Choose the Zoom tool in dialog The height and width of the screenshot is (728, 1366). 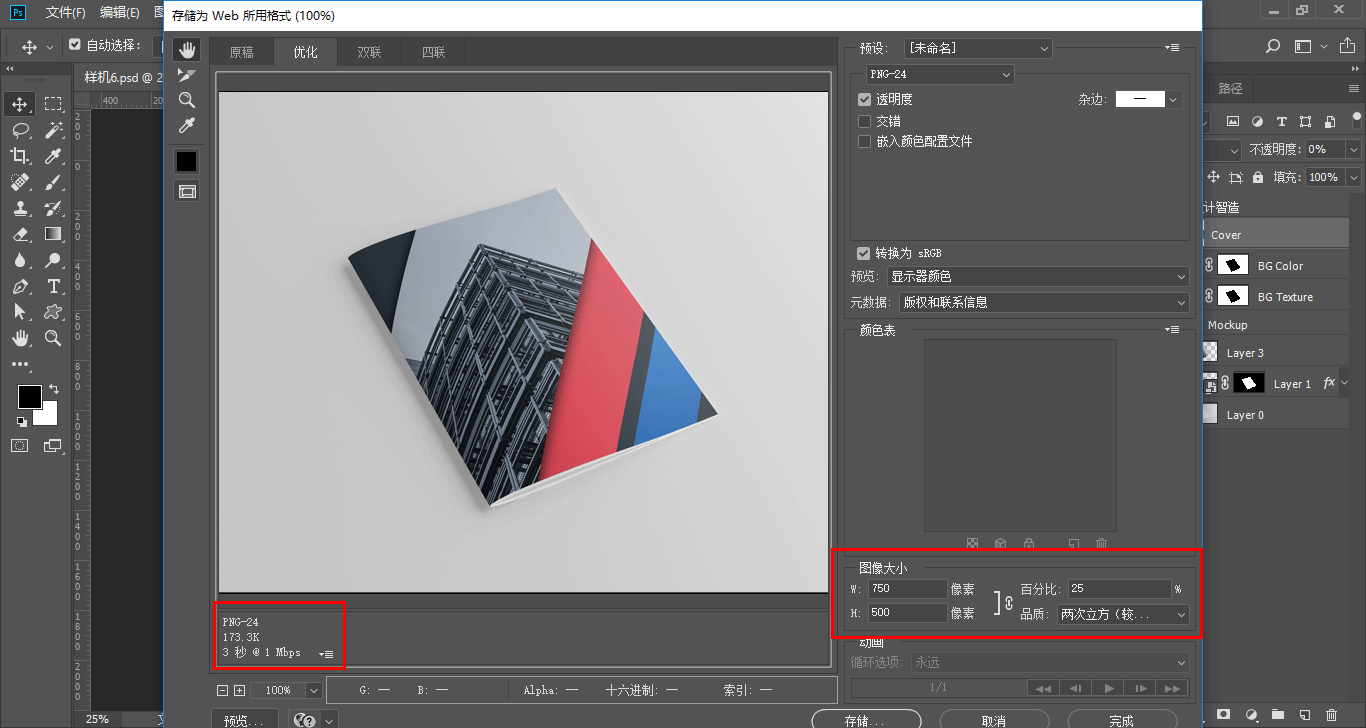(187, 100)
